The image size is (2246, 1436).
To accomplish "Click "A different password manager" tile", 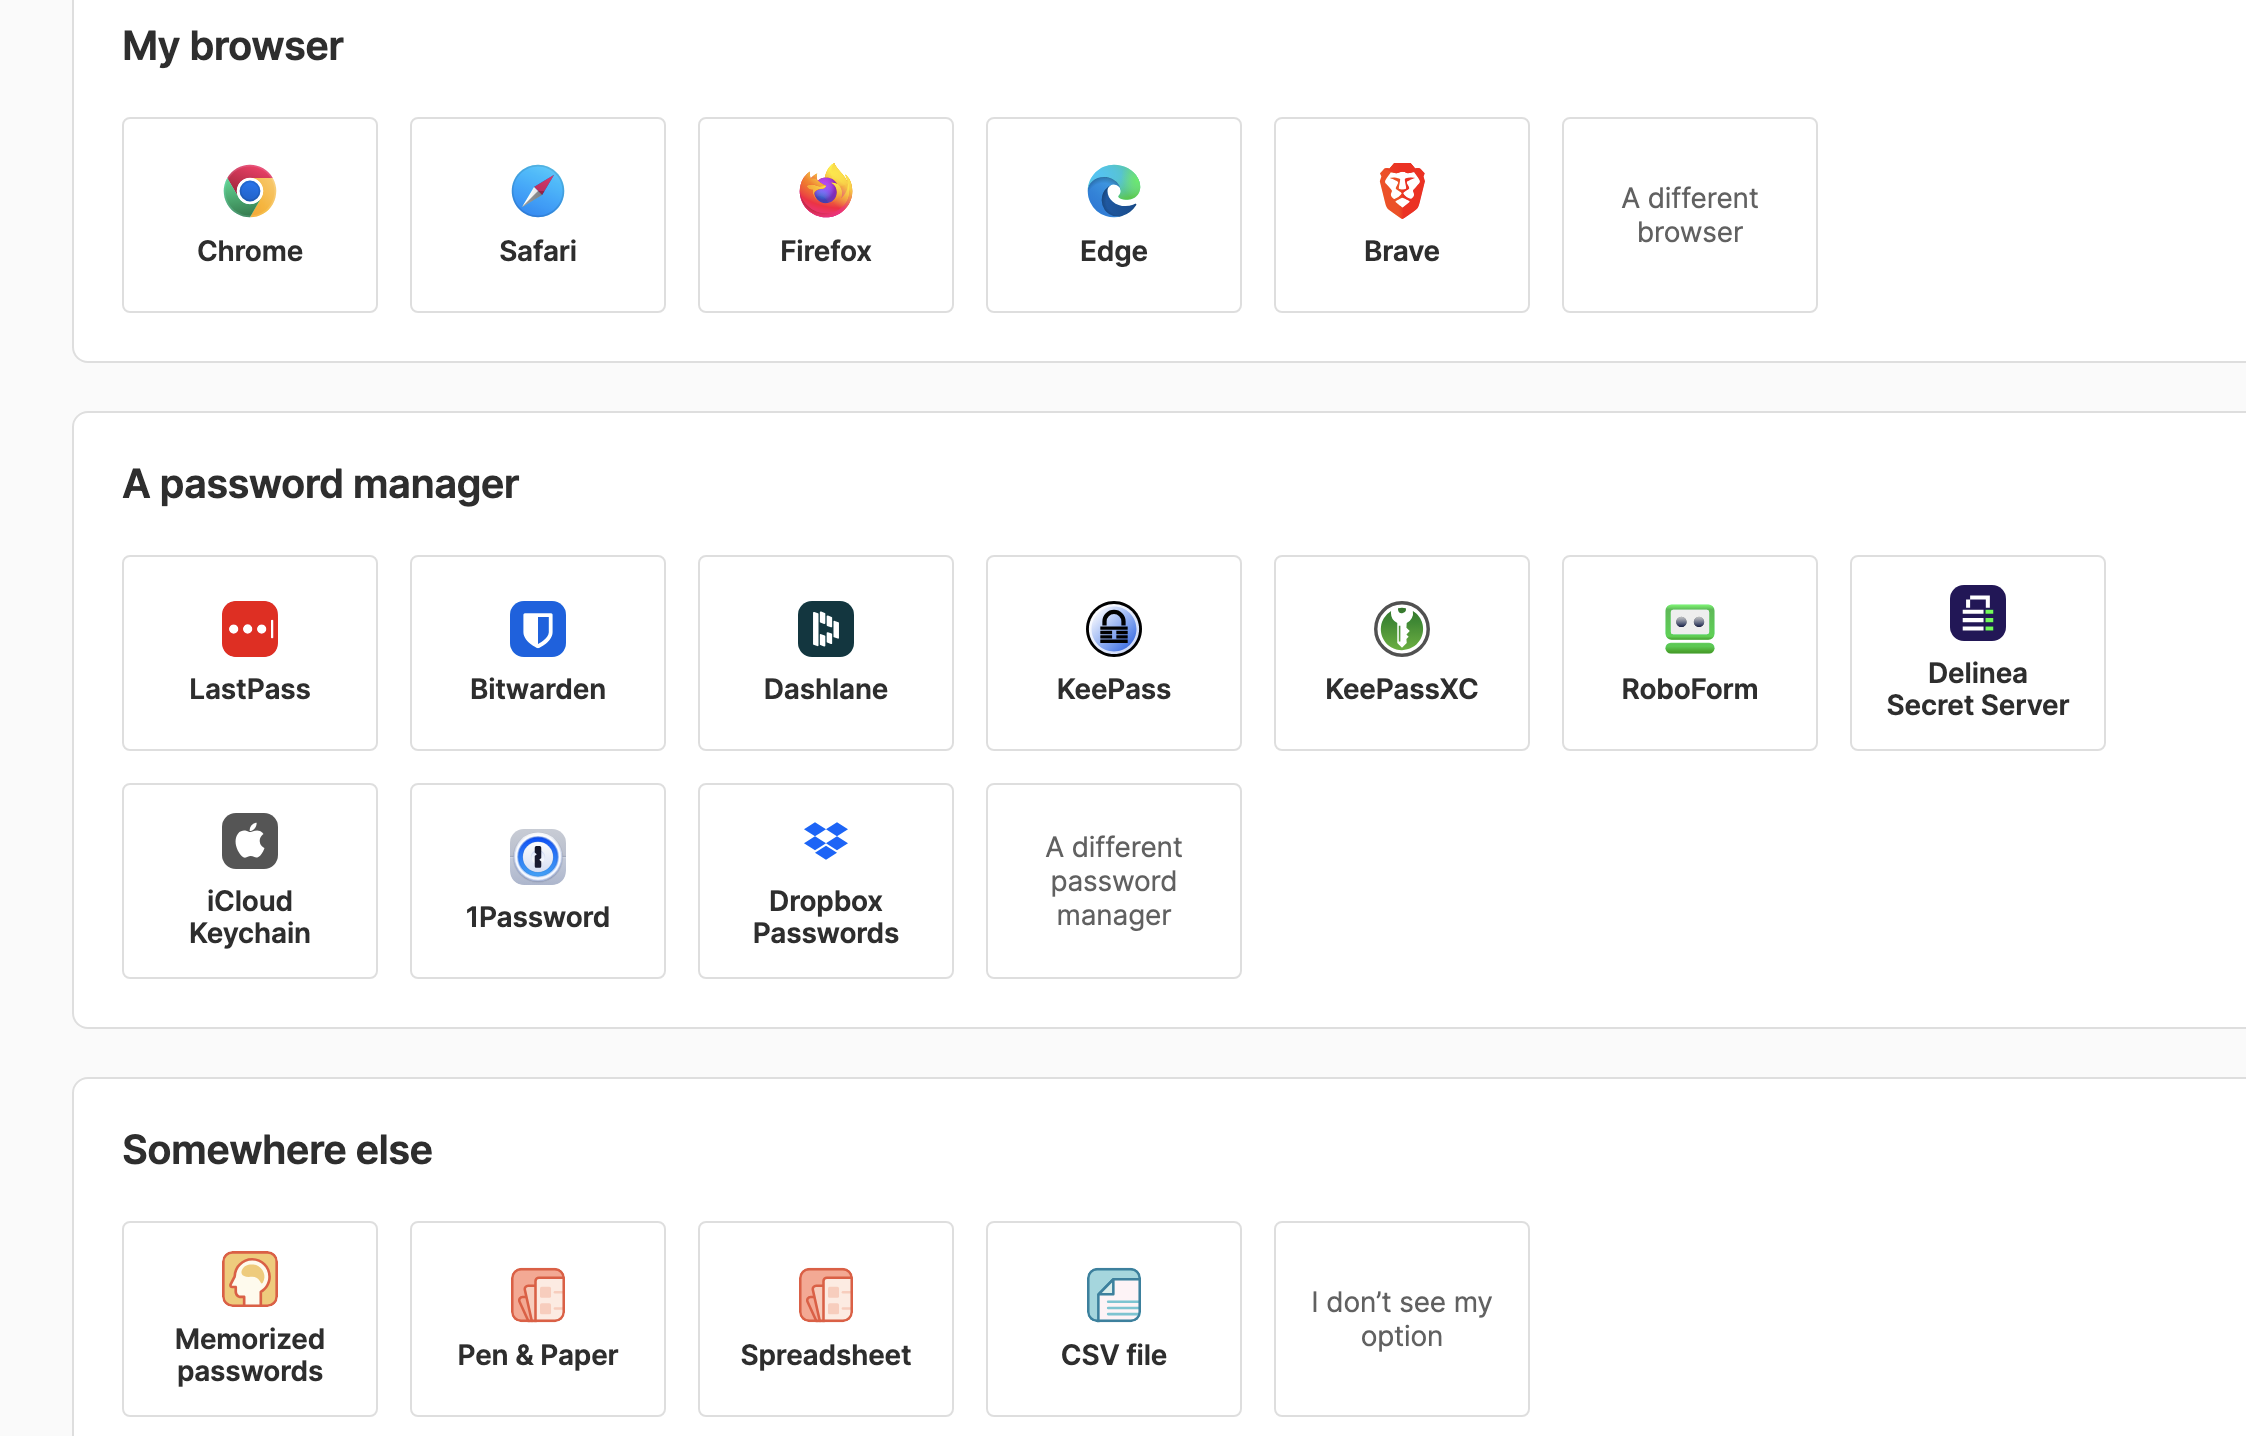I will click(x=1114, y=881).
